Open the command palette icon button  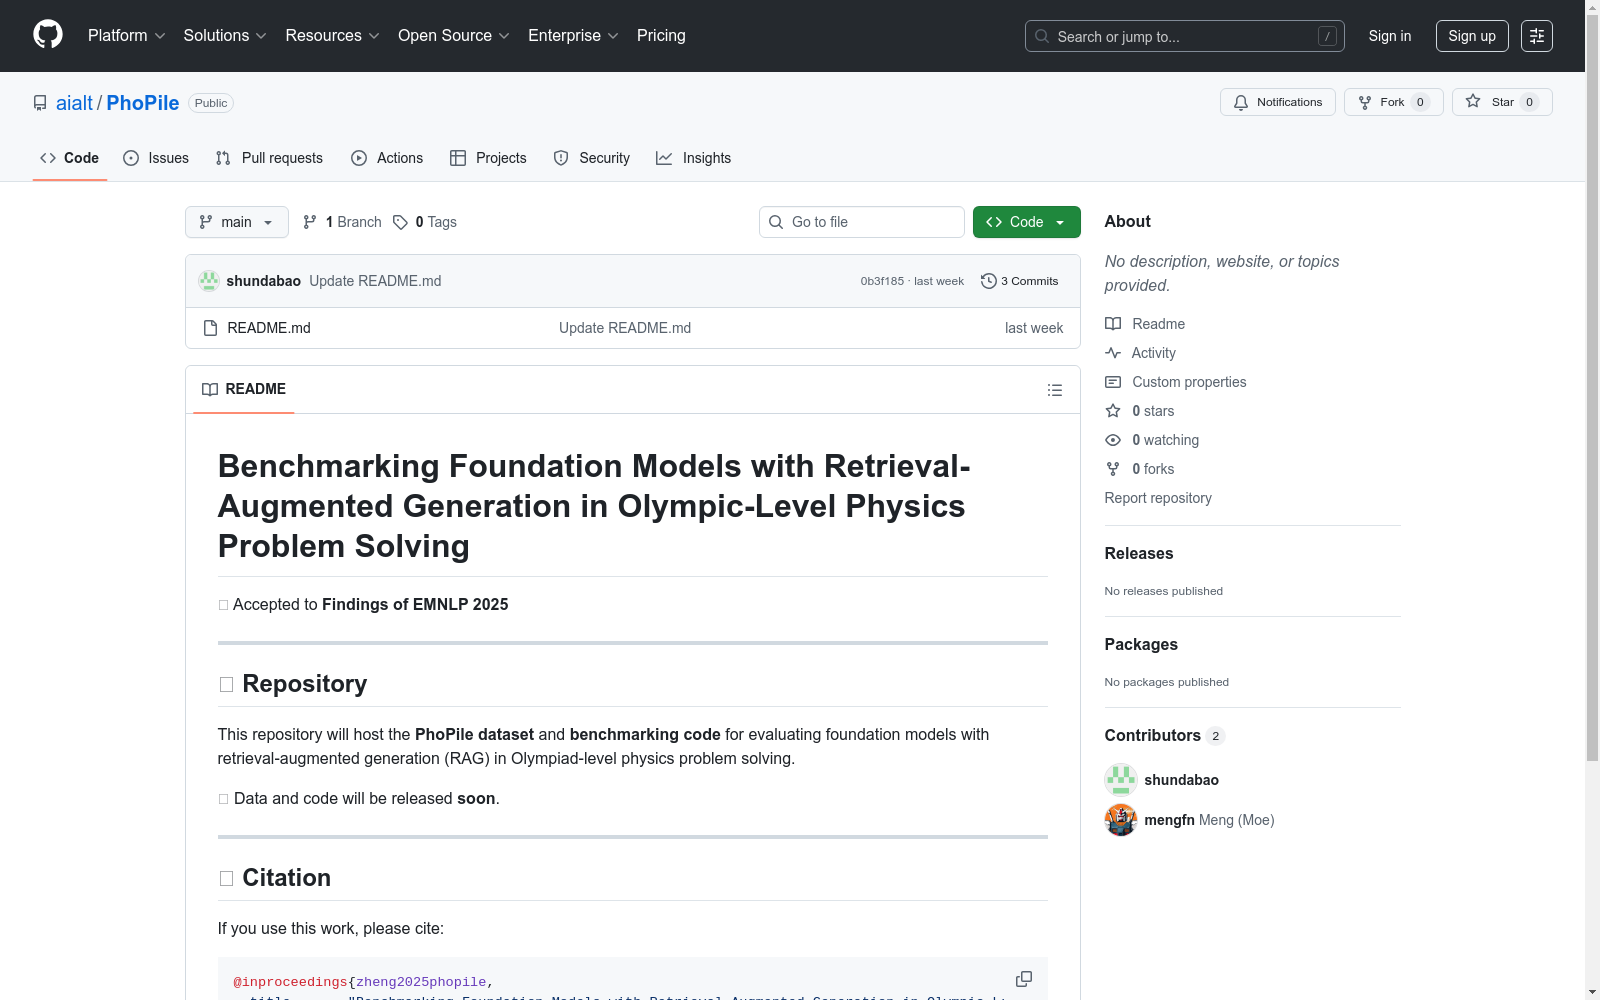(x=1537, y=36)
